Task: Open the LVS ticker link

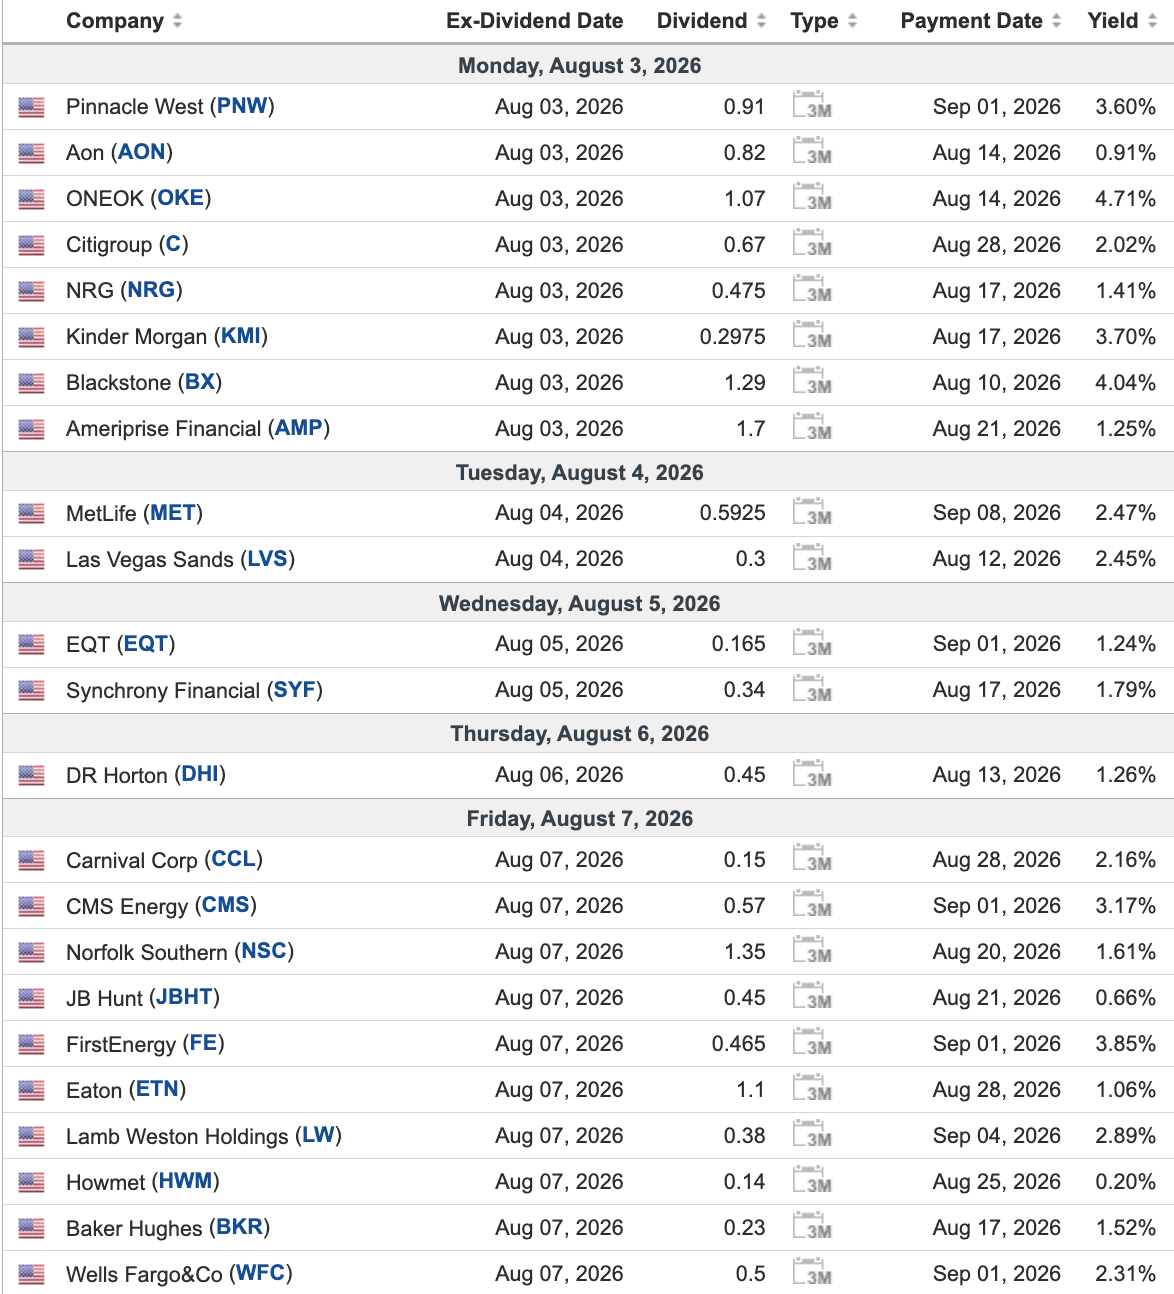Action: 268,558
